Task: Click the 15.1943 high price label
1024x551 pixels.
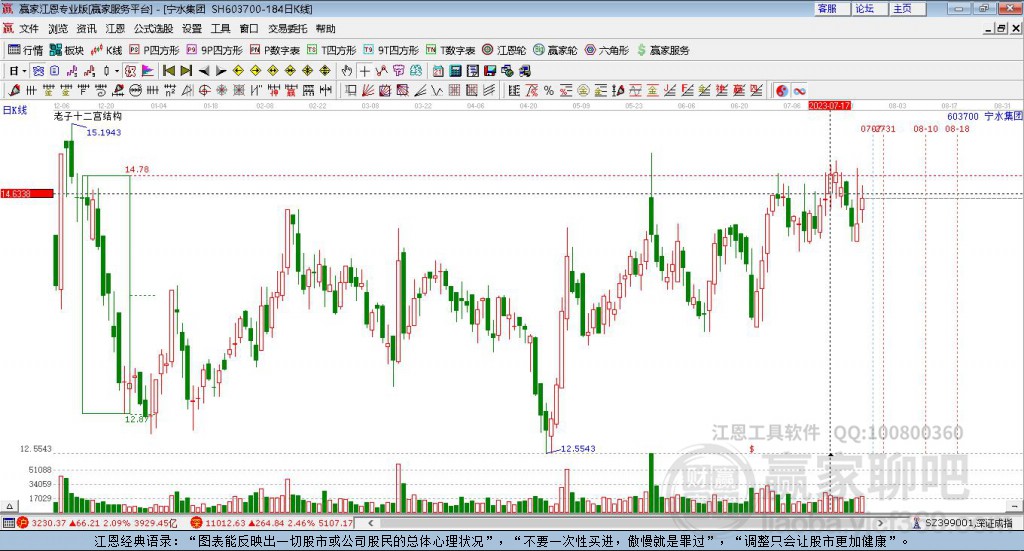Action: point(104,132)
